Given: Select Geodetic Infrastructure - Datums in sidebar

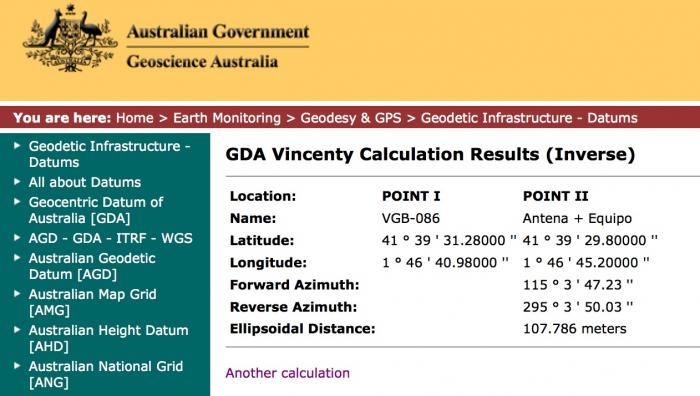Looking at the screenshot, I should tap(109, 154).
